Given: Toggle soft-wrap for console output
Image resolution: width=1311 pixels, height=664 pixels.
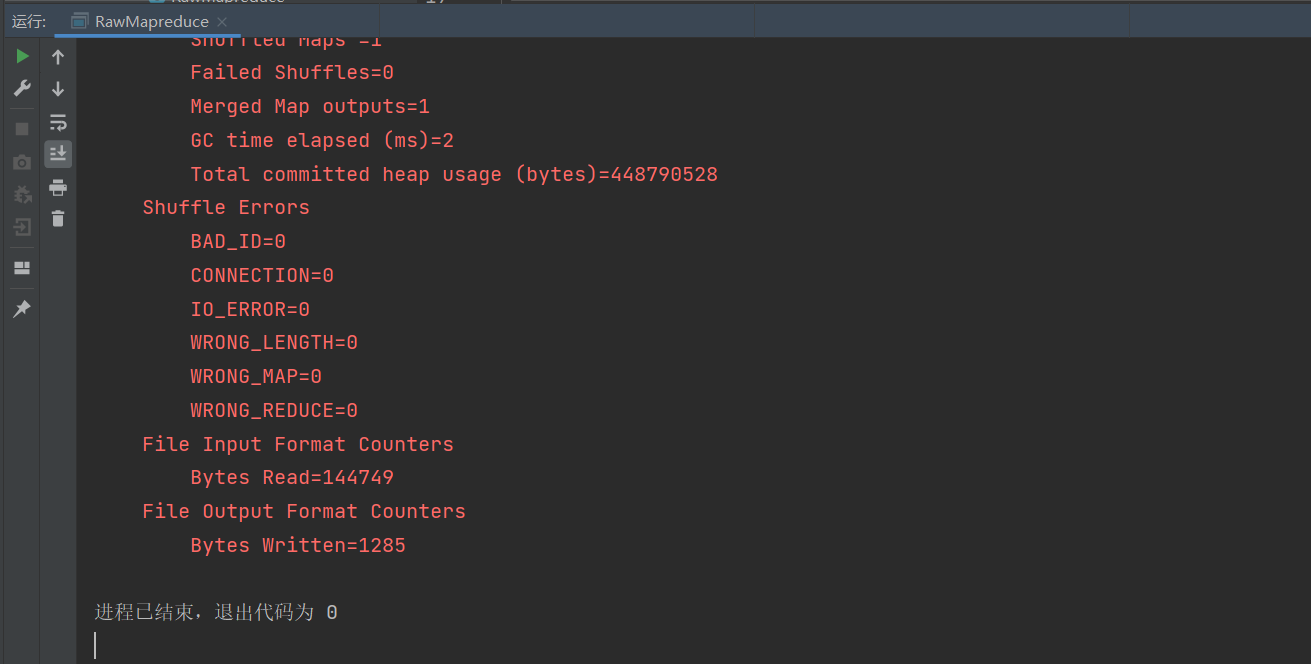Looking at the screenshot, I should tap(58, 122).
